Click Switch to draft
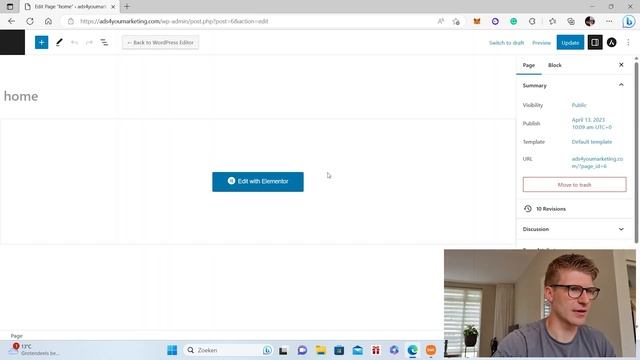640x360 pixels. (507, 42)
